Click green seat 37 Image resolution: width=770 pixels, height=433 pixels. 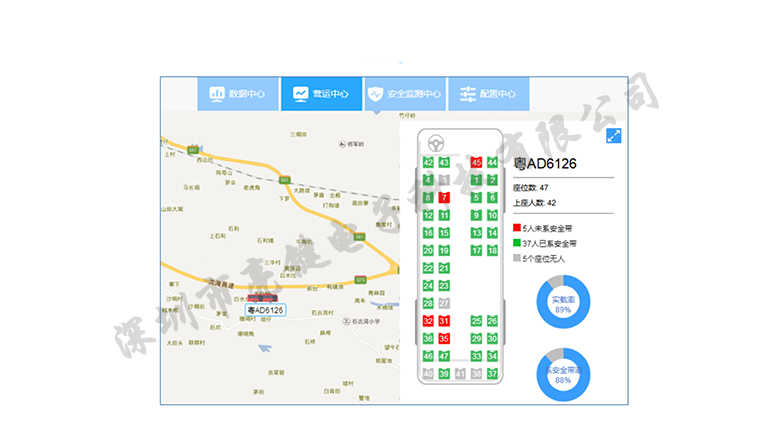pos(492,374)
